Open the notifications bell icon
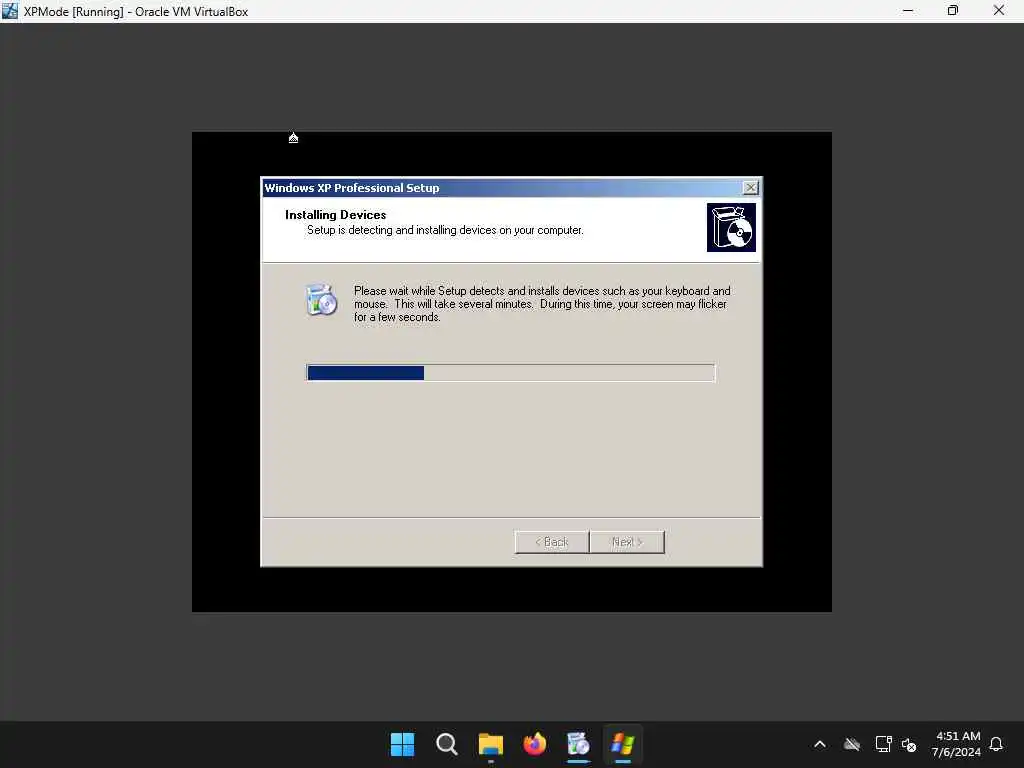The height and width of the screenshot is (768, 1024). [996, 744]
